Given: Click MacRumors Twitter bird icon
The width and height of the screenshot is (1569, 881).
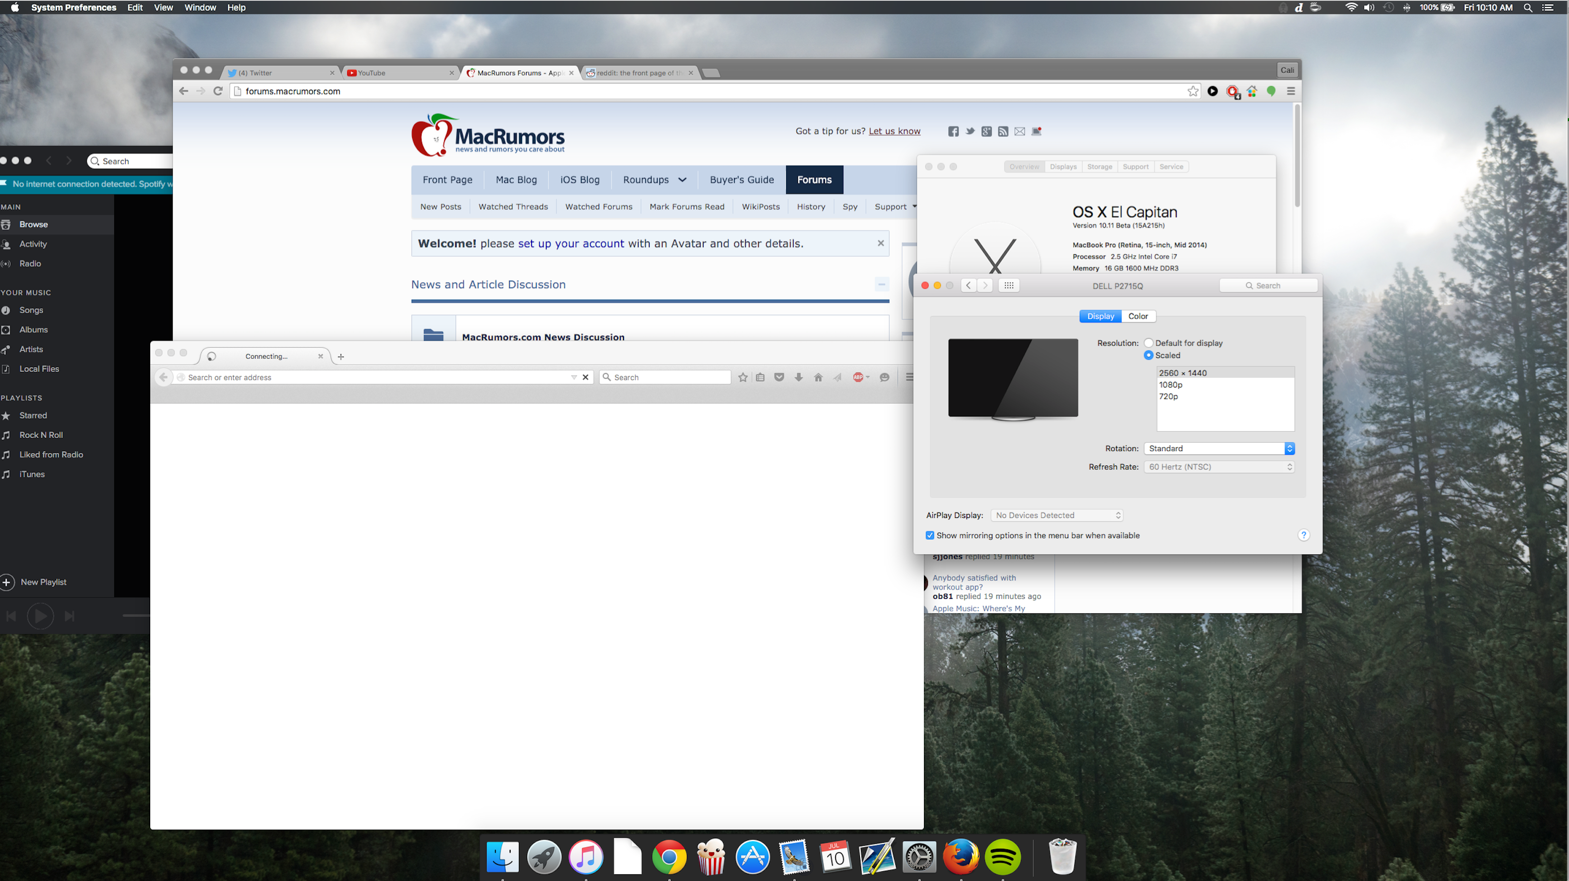Looking at the screenshot, I should point(970,131).
